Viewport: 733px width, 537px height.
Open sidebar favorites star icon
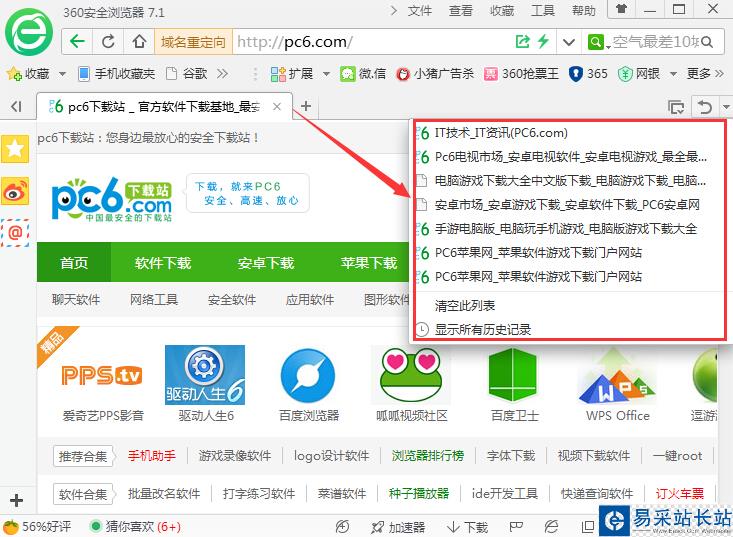(x=15, y=149)
